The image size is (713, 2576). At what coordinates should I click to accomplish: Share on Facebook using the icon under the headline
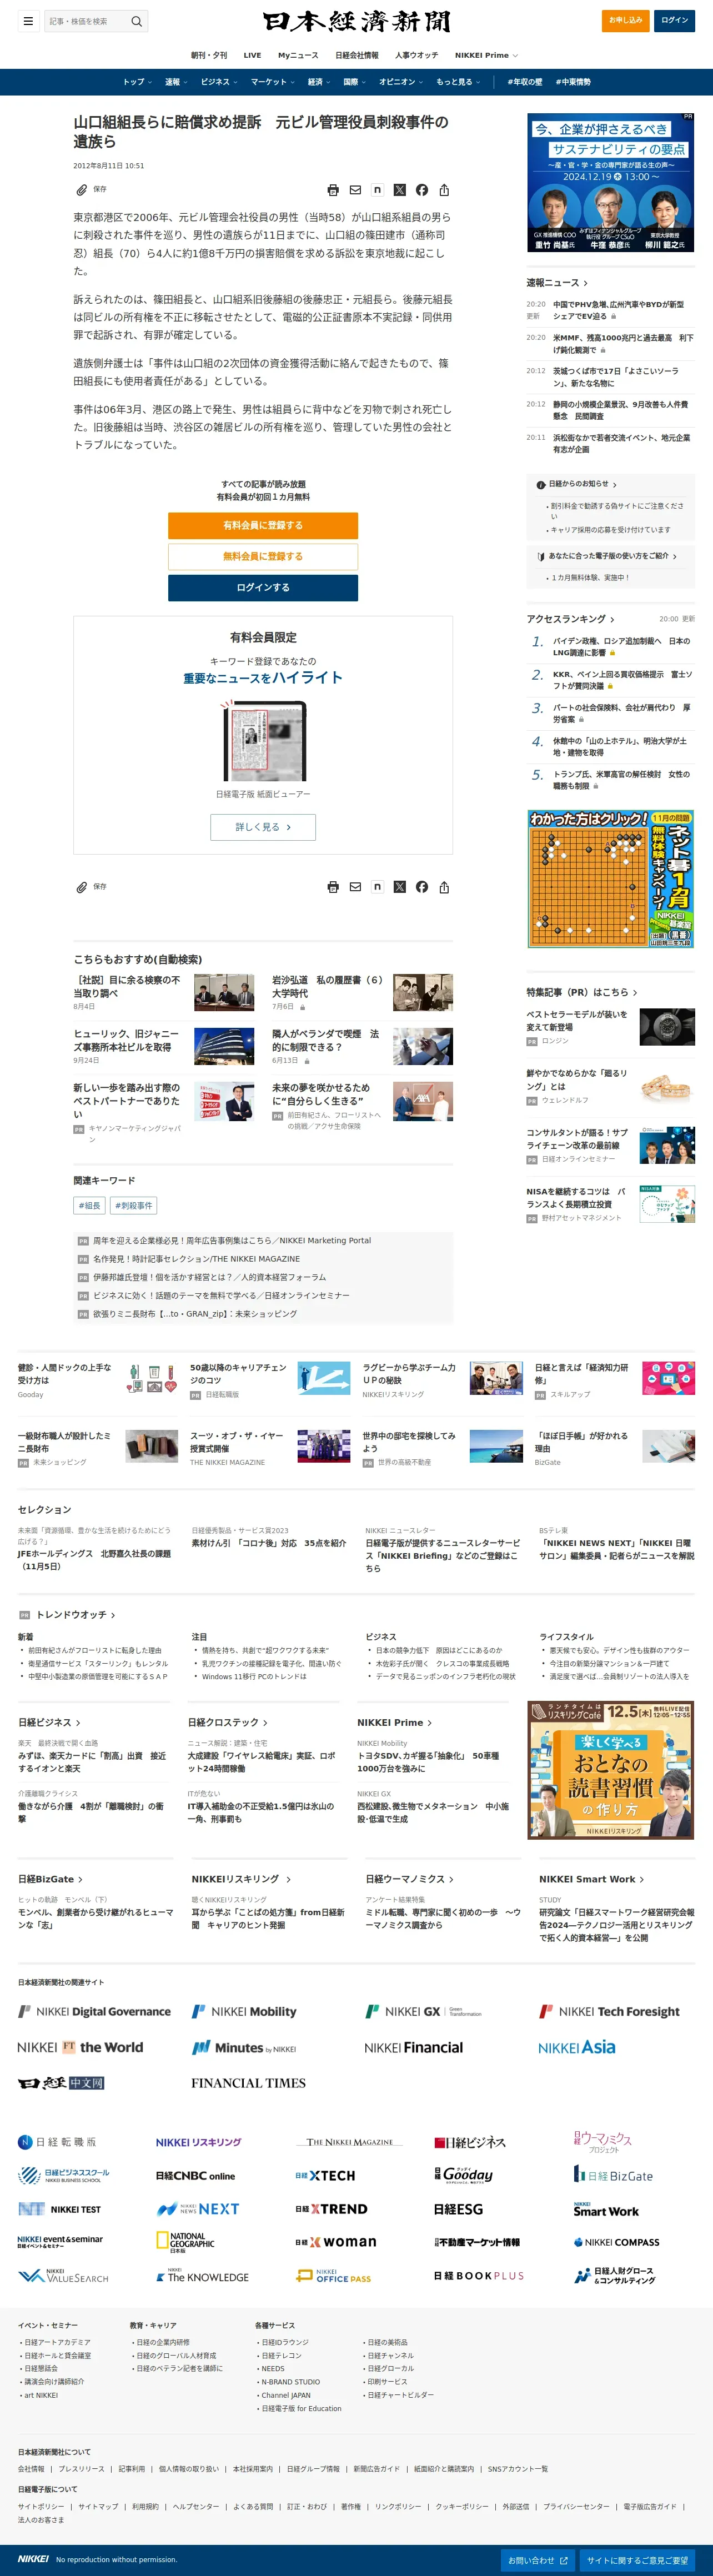pos(422,190)
